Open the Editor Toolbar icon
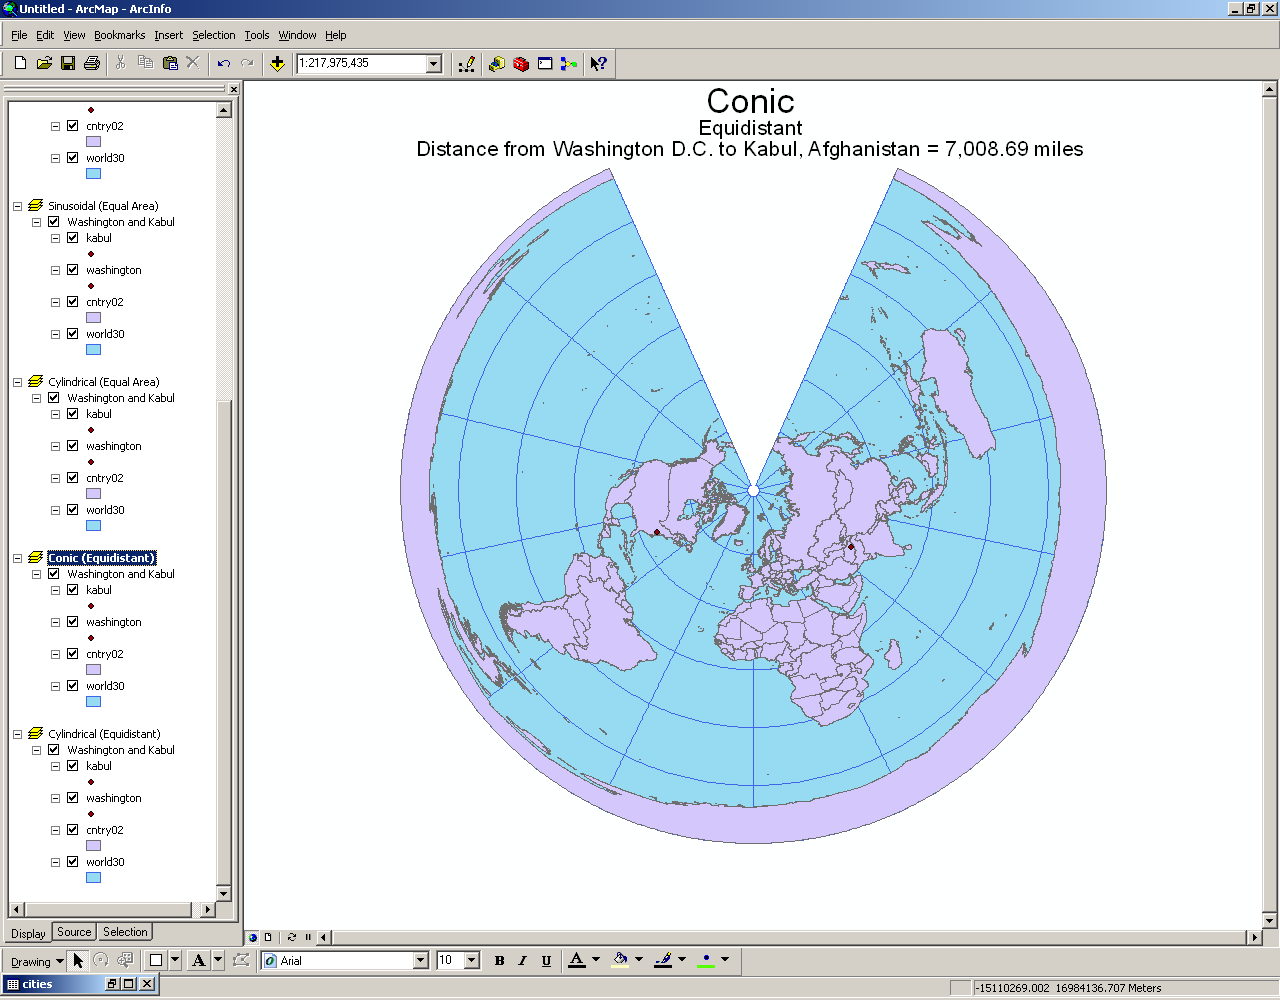 (467, 63)
